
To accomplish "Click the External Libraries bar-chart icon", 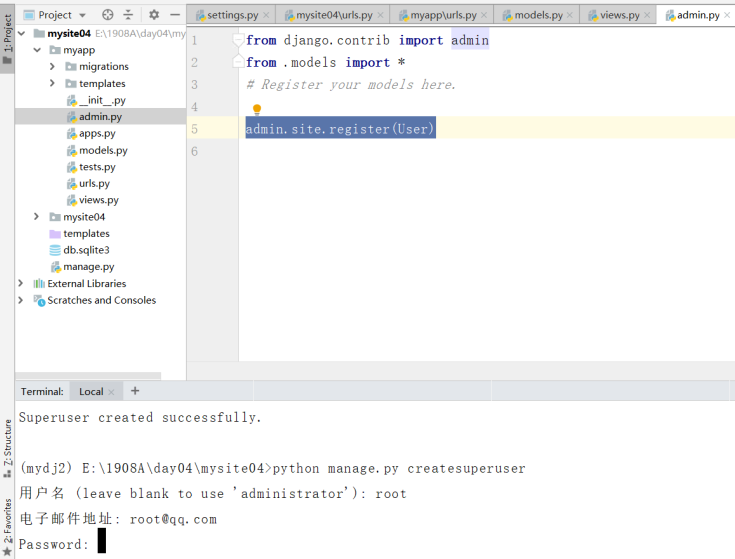I will pyautogui.click(x=39, y=283).
